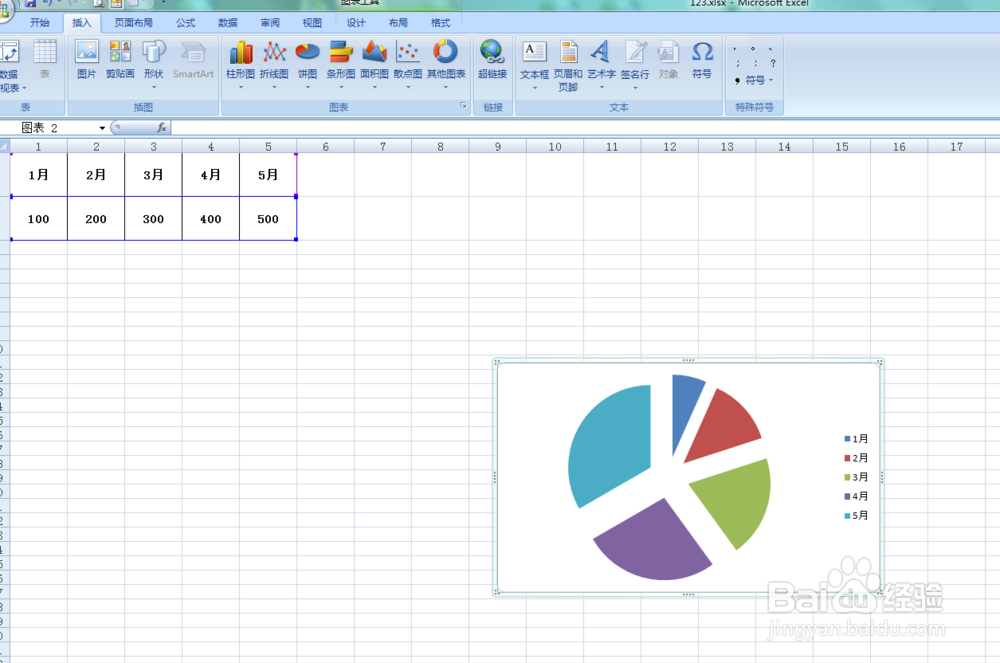Image resolution: width=1000 pixels, height=663 pixels.
Task: Switch to the 数据 Data tab
Action: click(x=228, y=23)
